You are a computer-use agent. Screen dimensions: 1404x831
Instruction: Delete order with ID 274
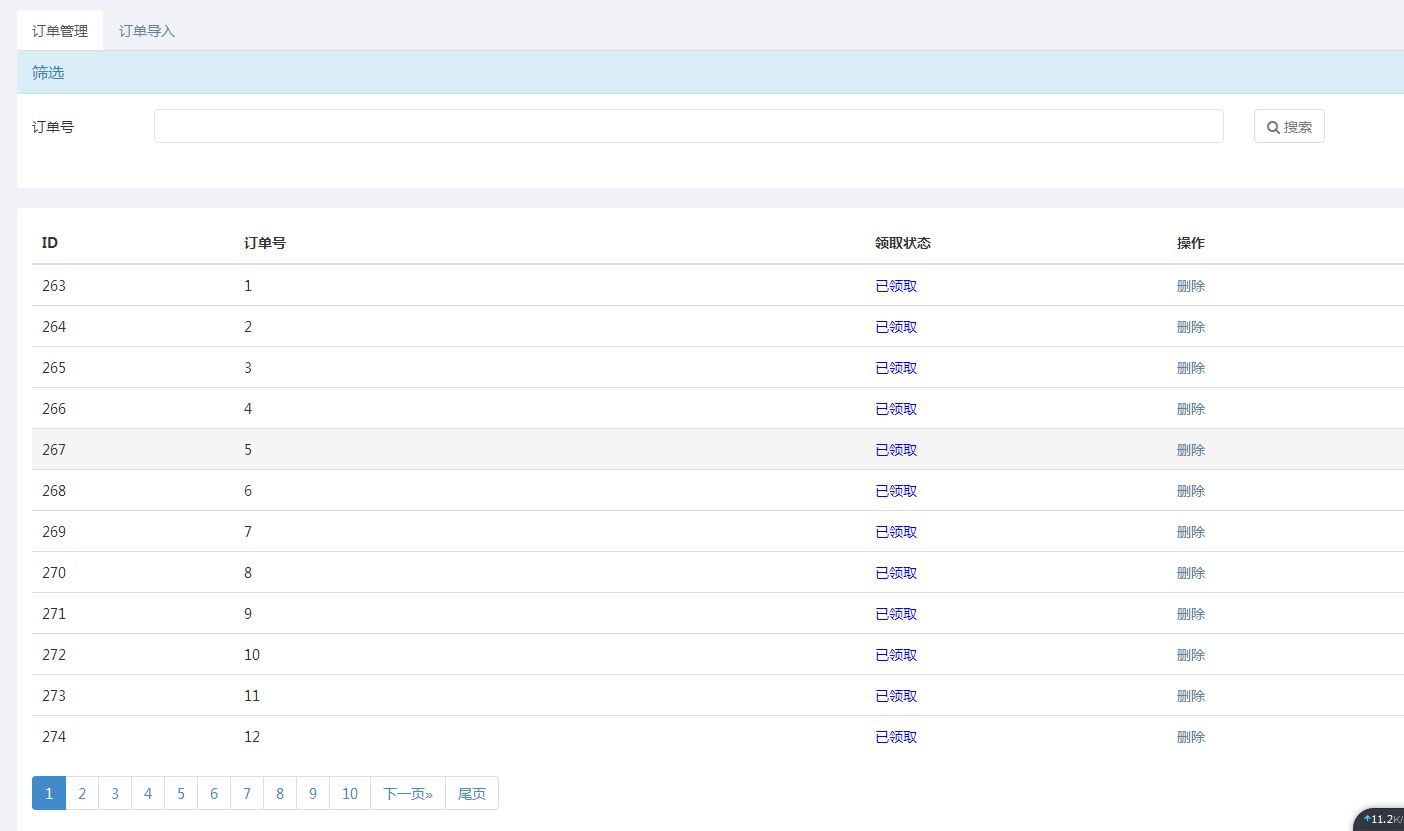pyautogui.click(x=1191, y=737)
